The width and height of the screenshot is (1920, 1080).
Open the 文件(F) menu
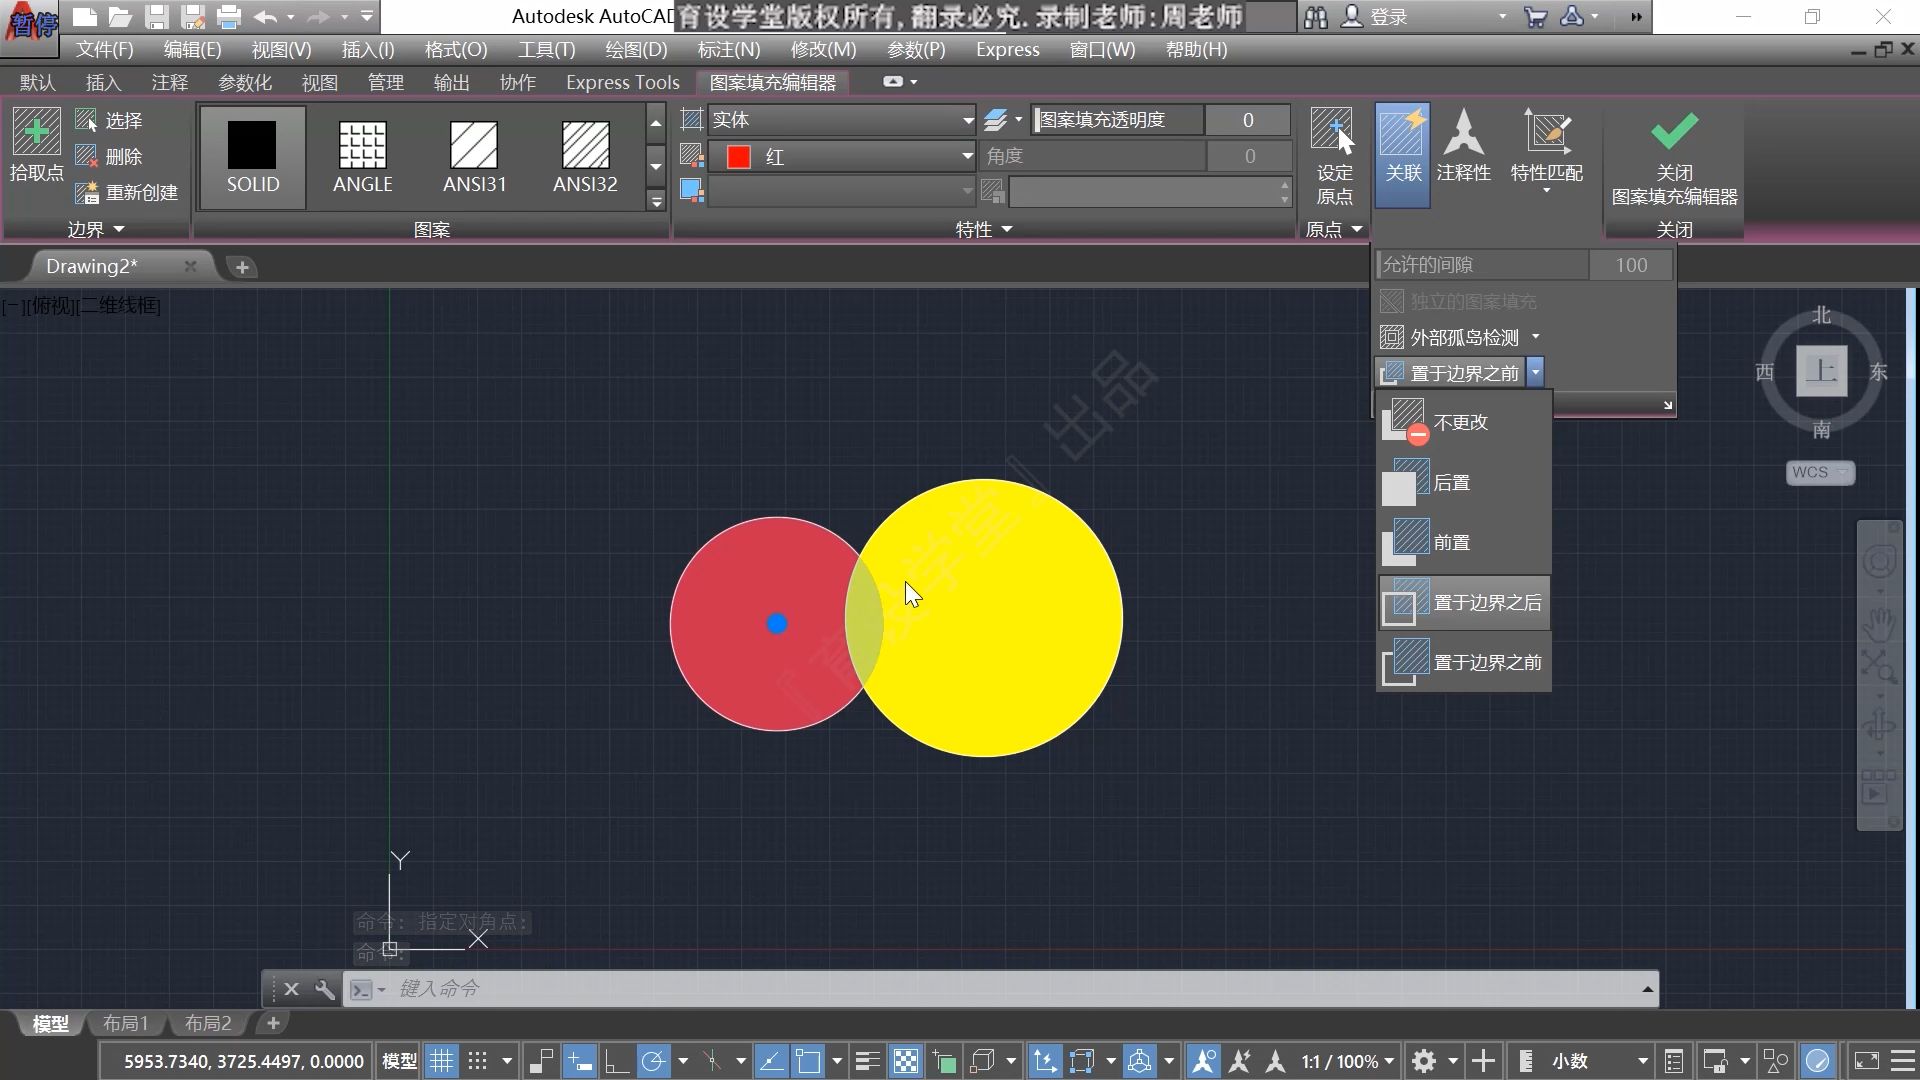point(104,49)
